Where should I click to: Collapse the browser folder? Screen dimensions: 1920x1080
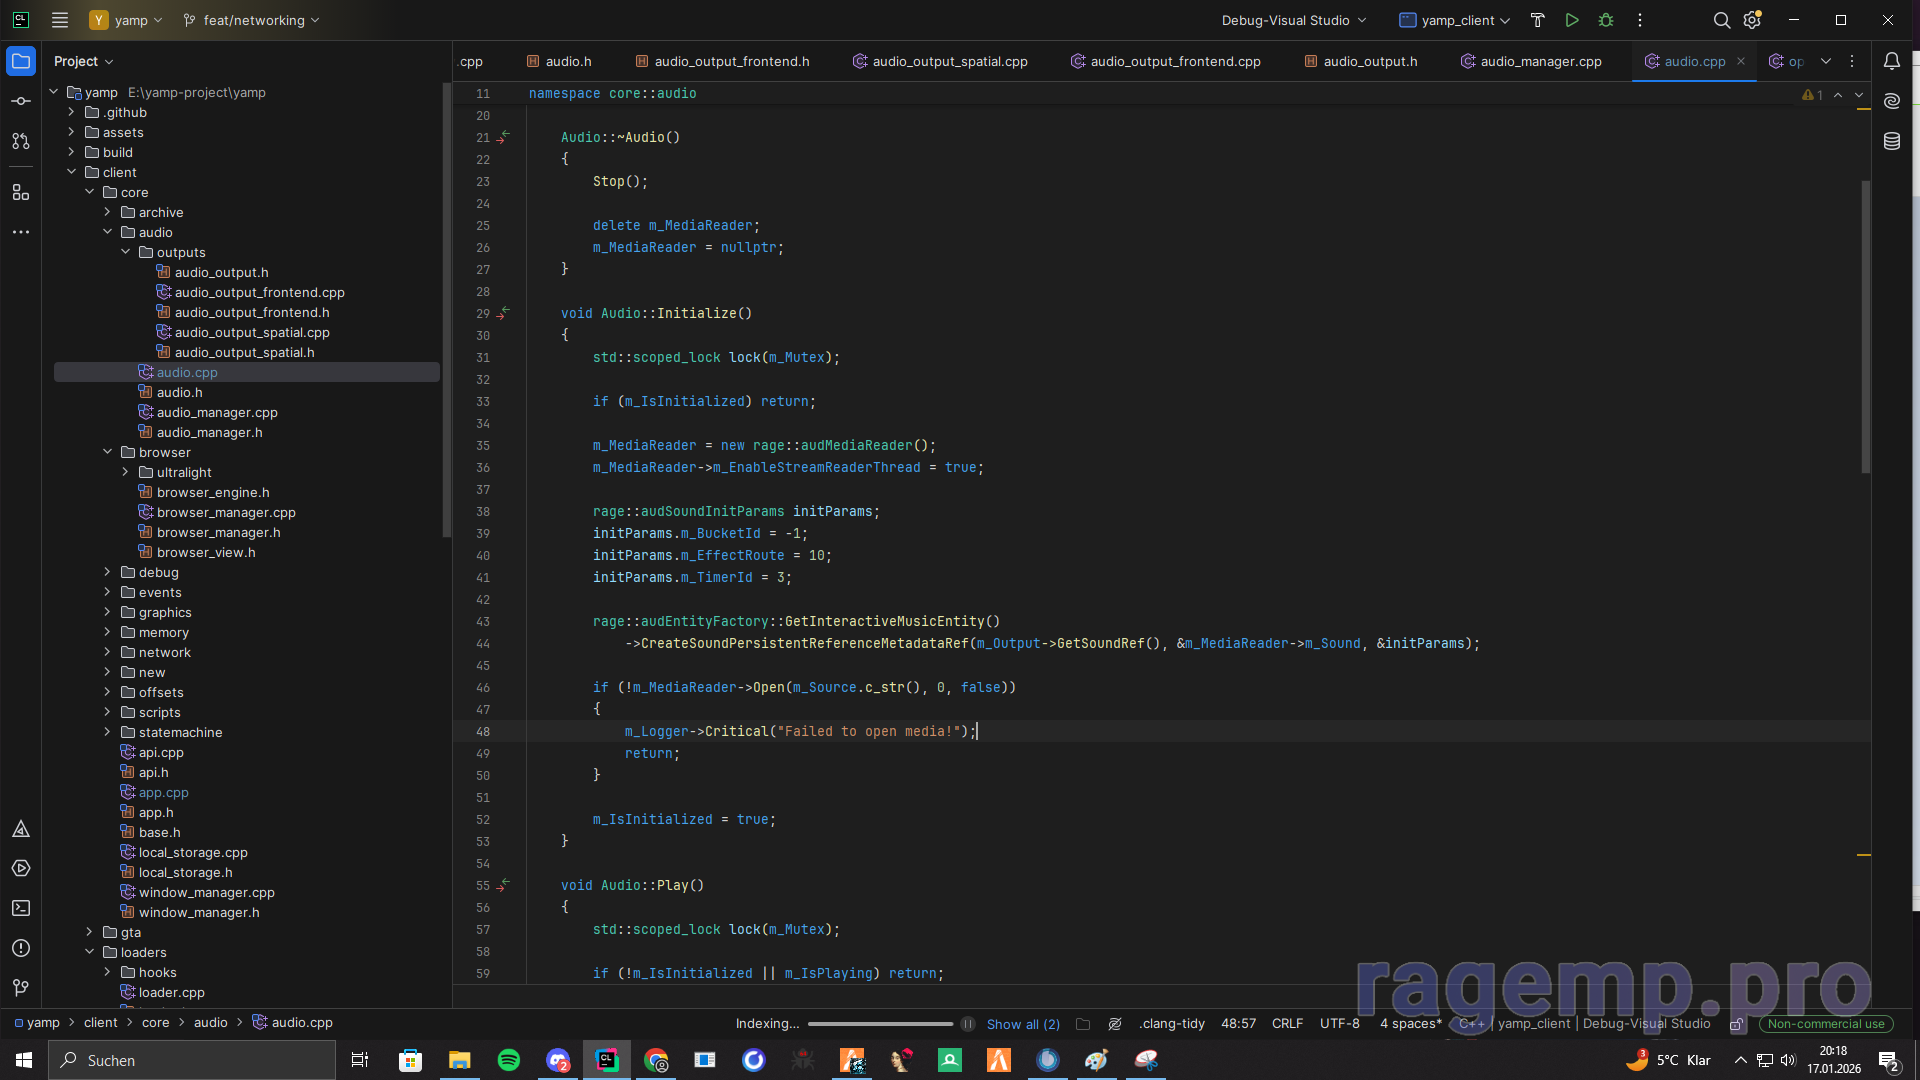(108, 452)
